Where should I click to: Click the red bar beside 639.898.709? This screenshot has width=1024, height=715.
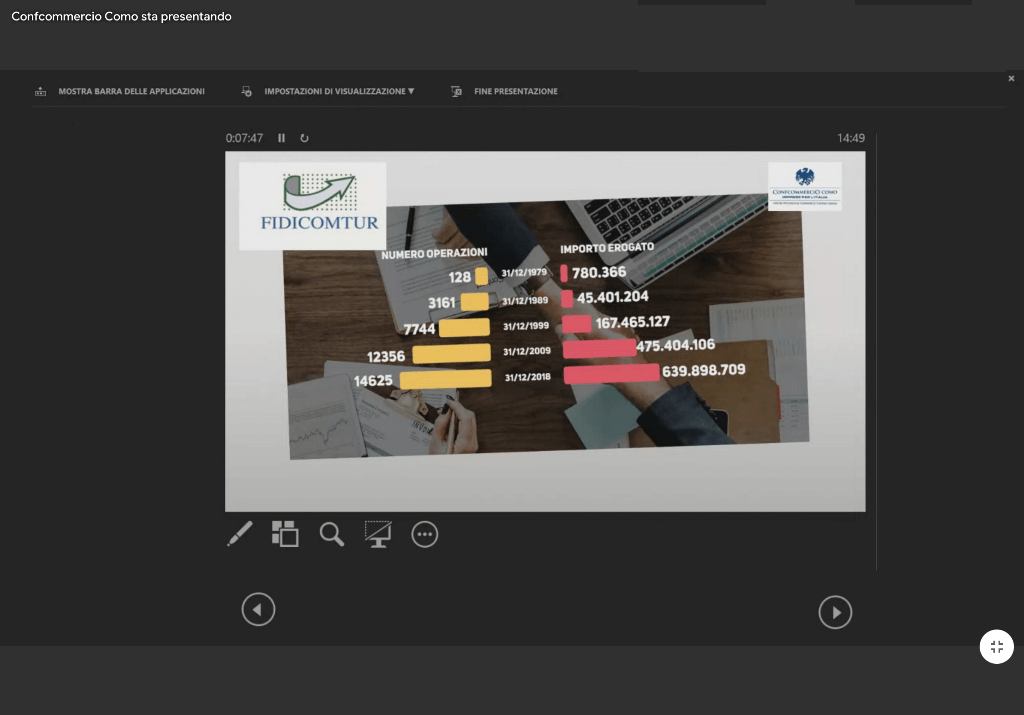coord(611,374)
